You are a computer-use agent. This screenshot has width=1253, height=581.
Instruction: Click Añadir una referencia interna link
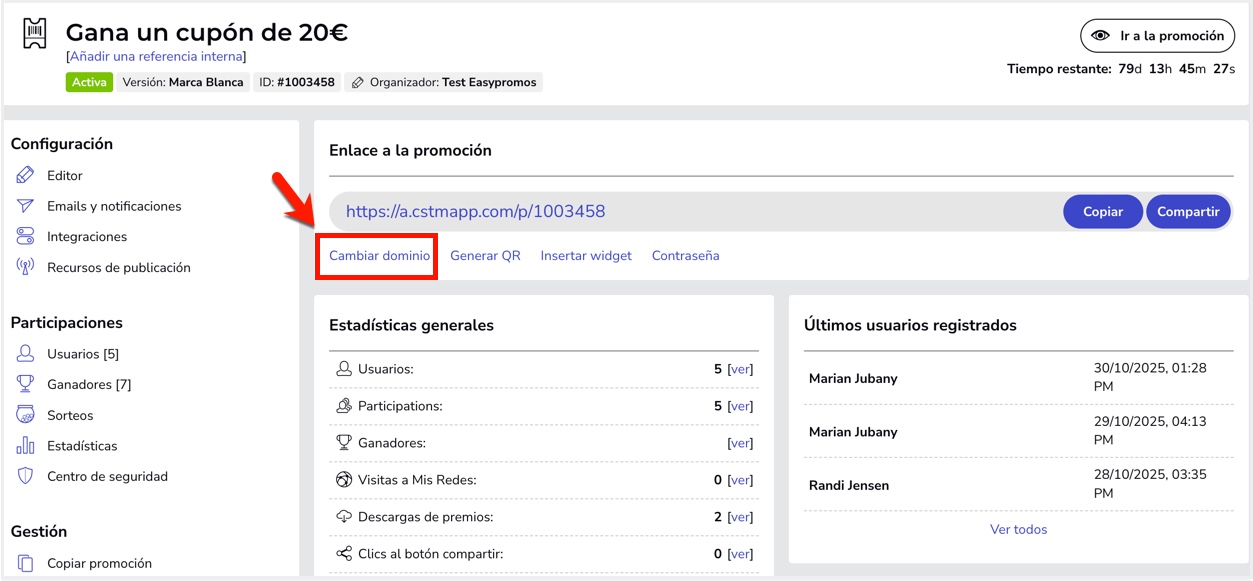tap(156, 57)
